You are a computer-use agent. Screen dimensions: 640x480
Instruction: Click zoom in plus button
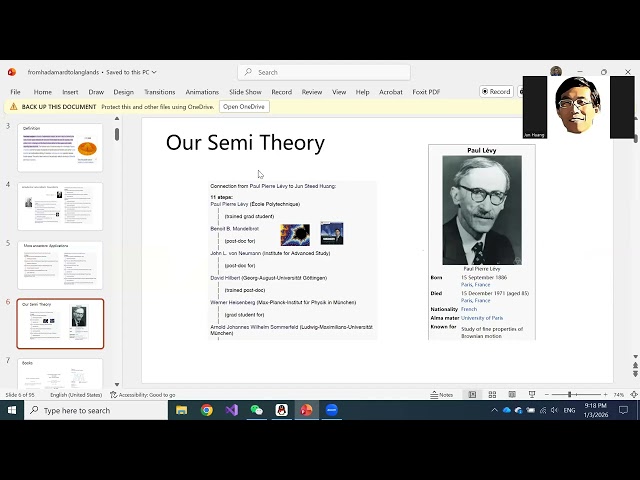(606, 395)
